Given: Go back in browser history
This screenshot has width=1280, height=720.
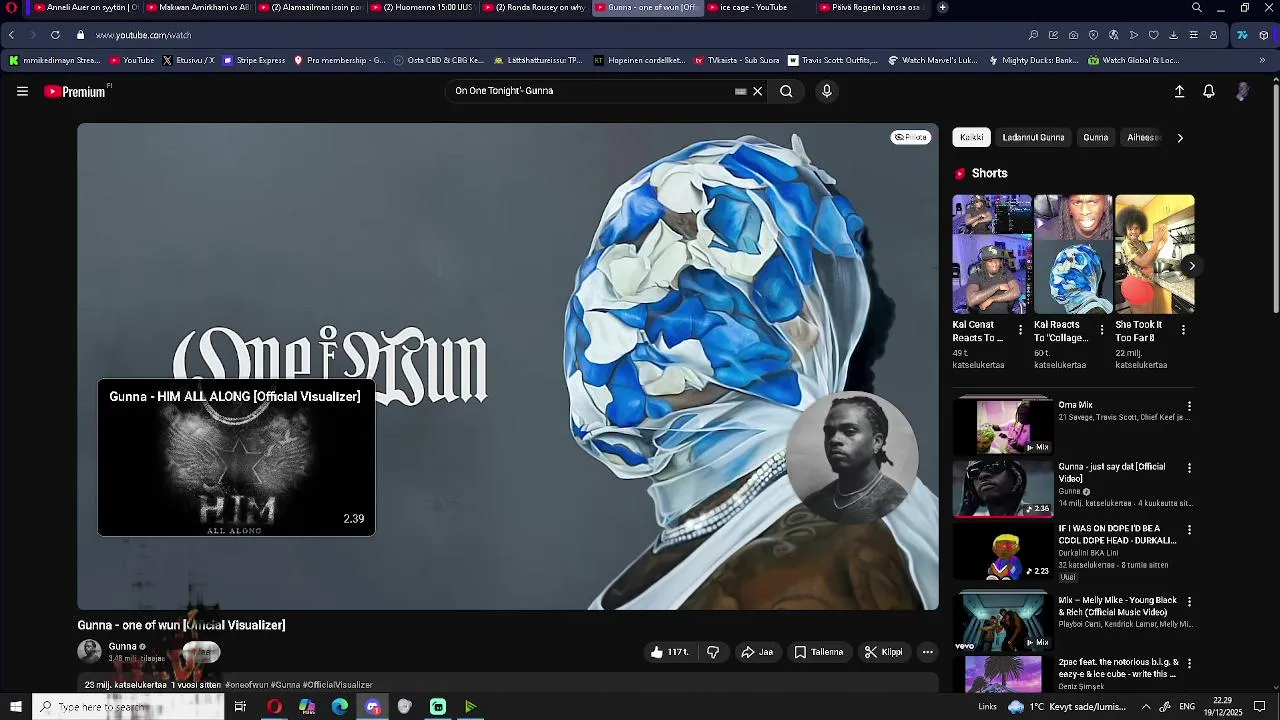Looking at the screenshot, I should [x=11, y=35].
